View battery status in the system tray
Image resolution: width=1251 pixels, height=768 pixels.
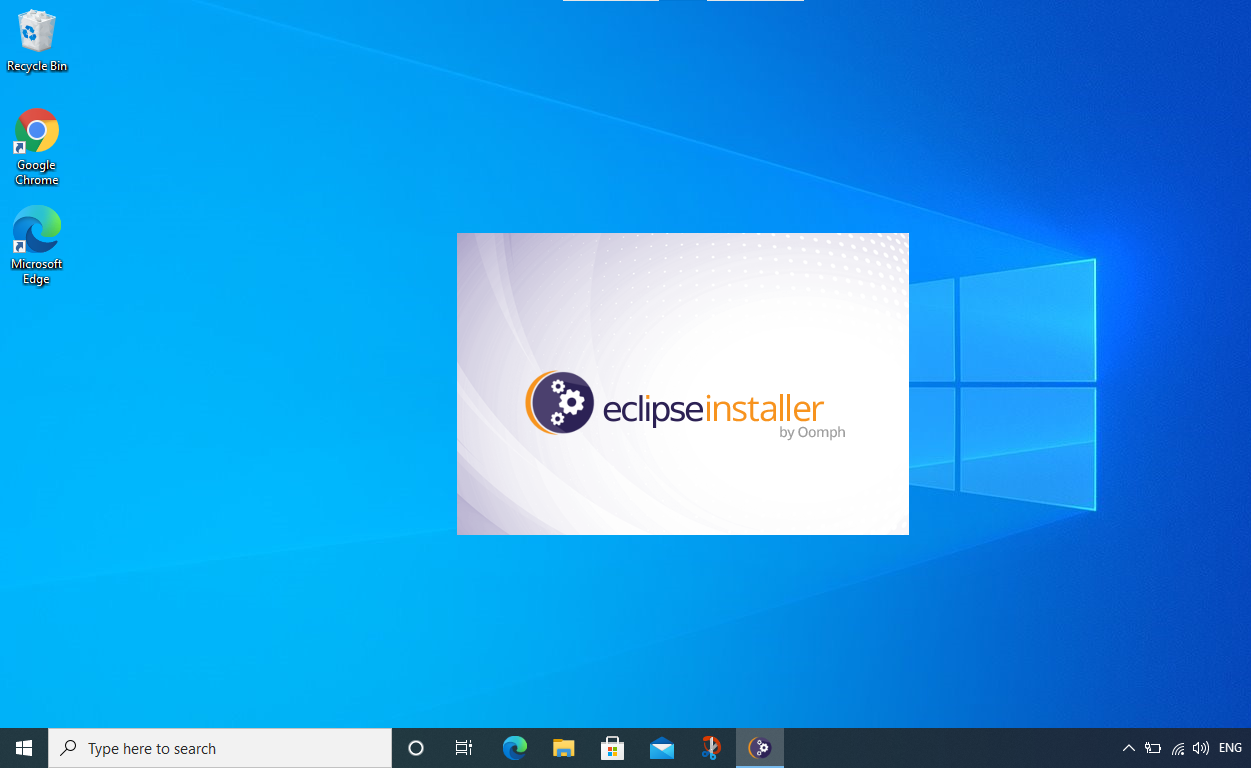[1152, 747]
